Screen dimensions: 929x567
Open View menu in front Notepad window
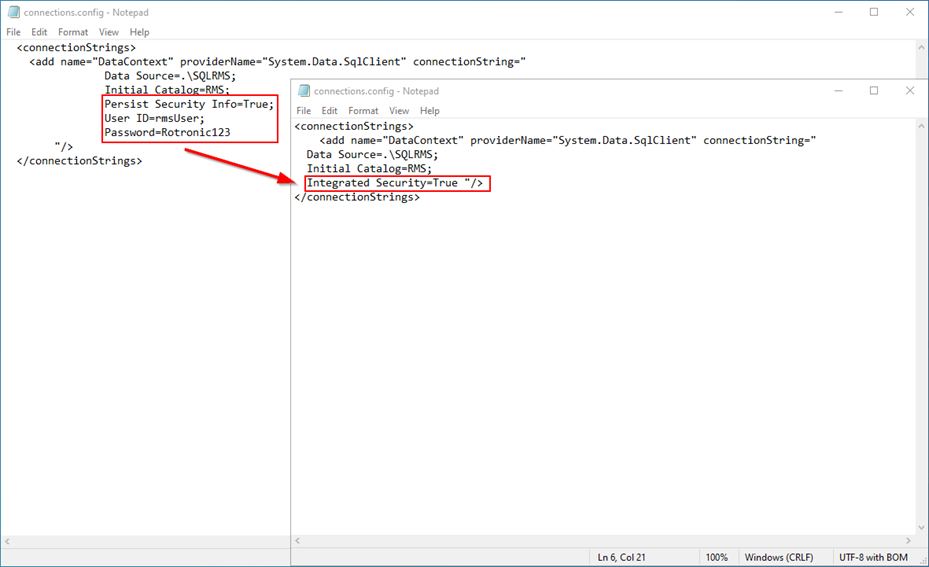pyautogui.click(x=399, y=111)
